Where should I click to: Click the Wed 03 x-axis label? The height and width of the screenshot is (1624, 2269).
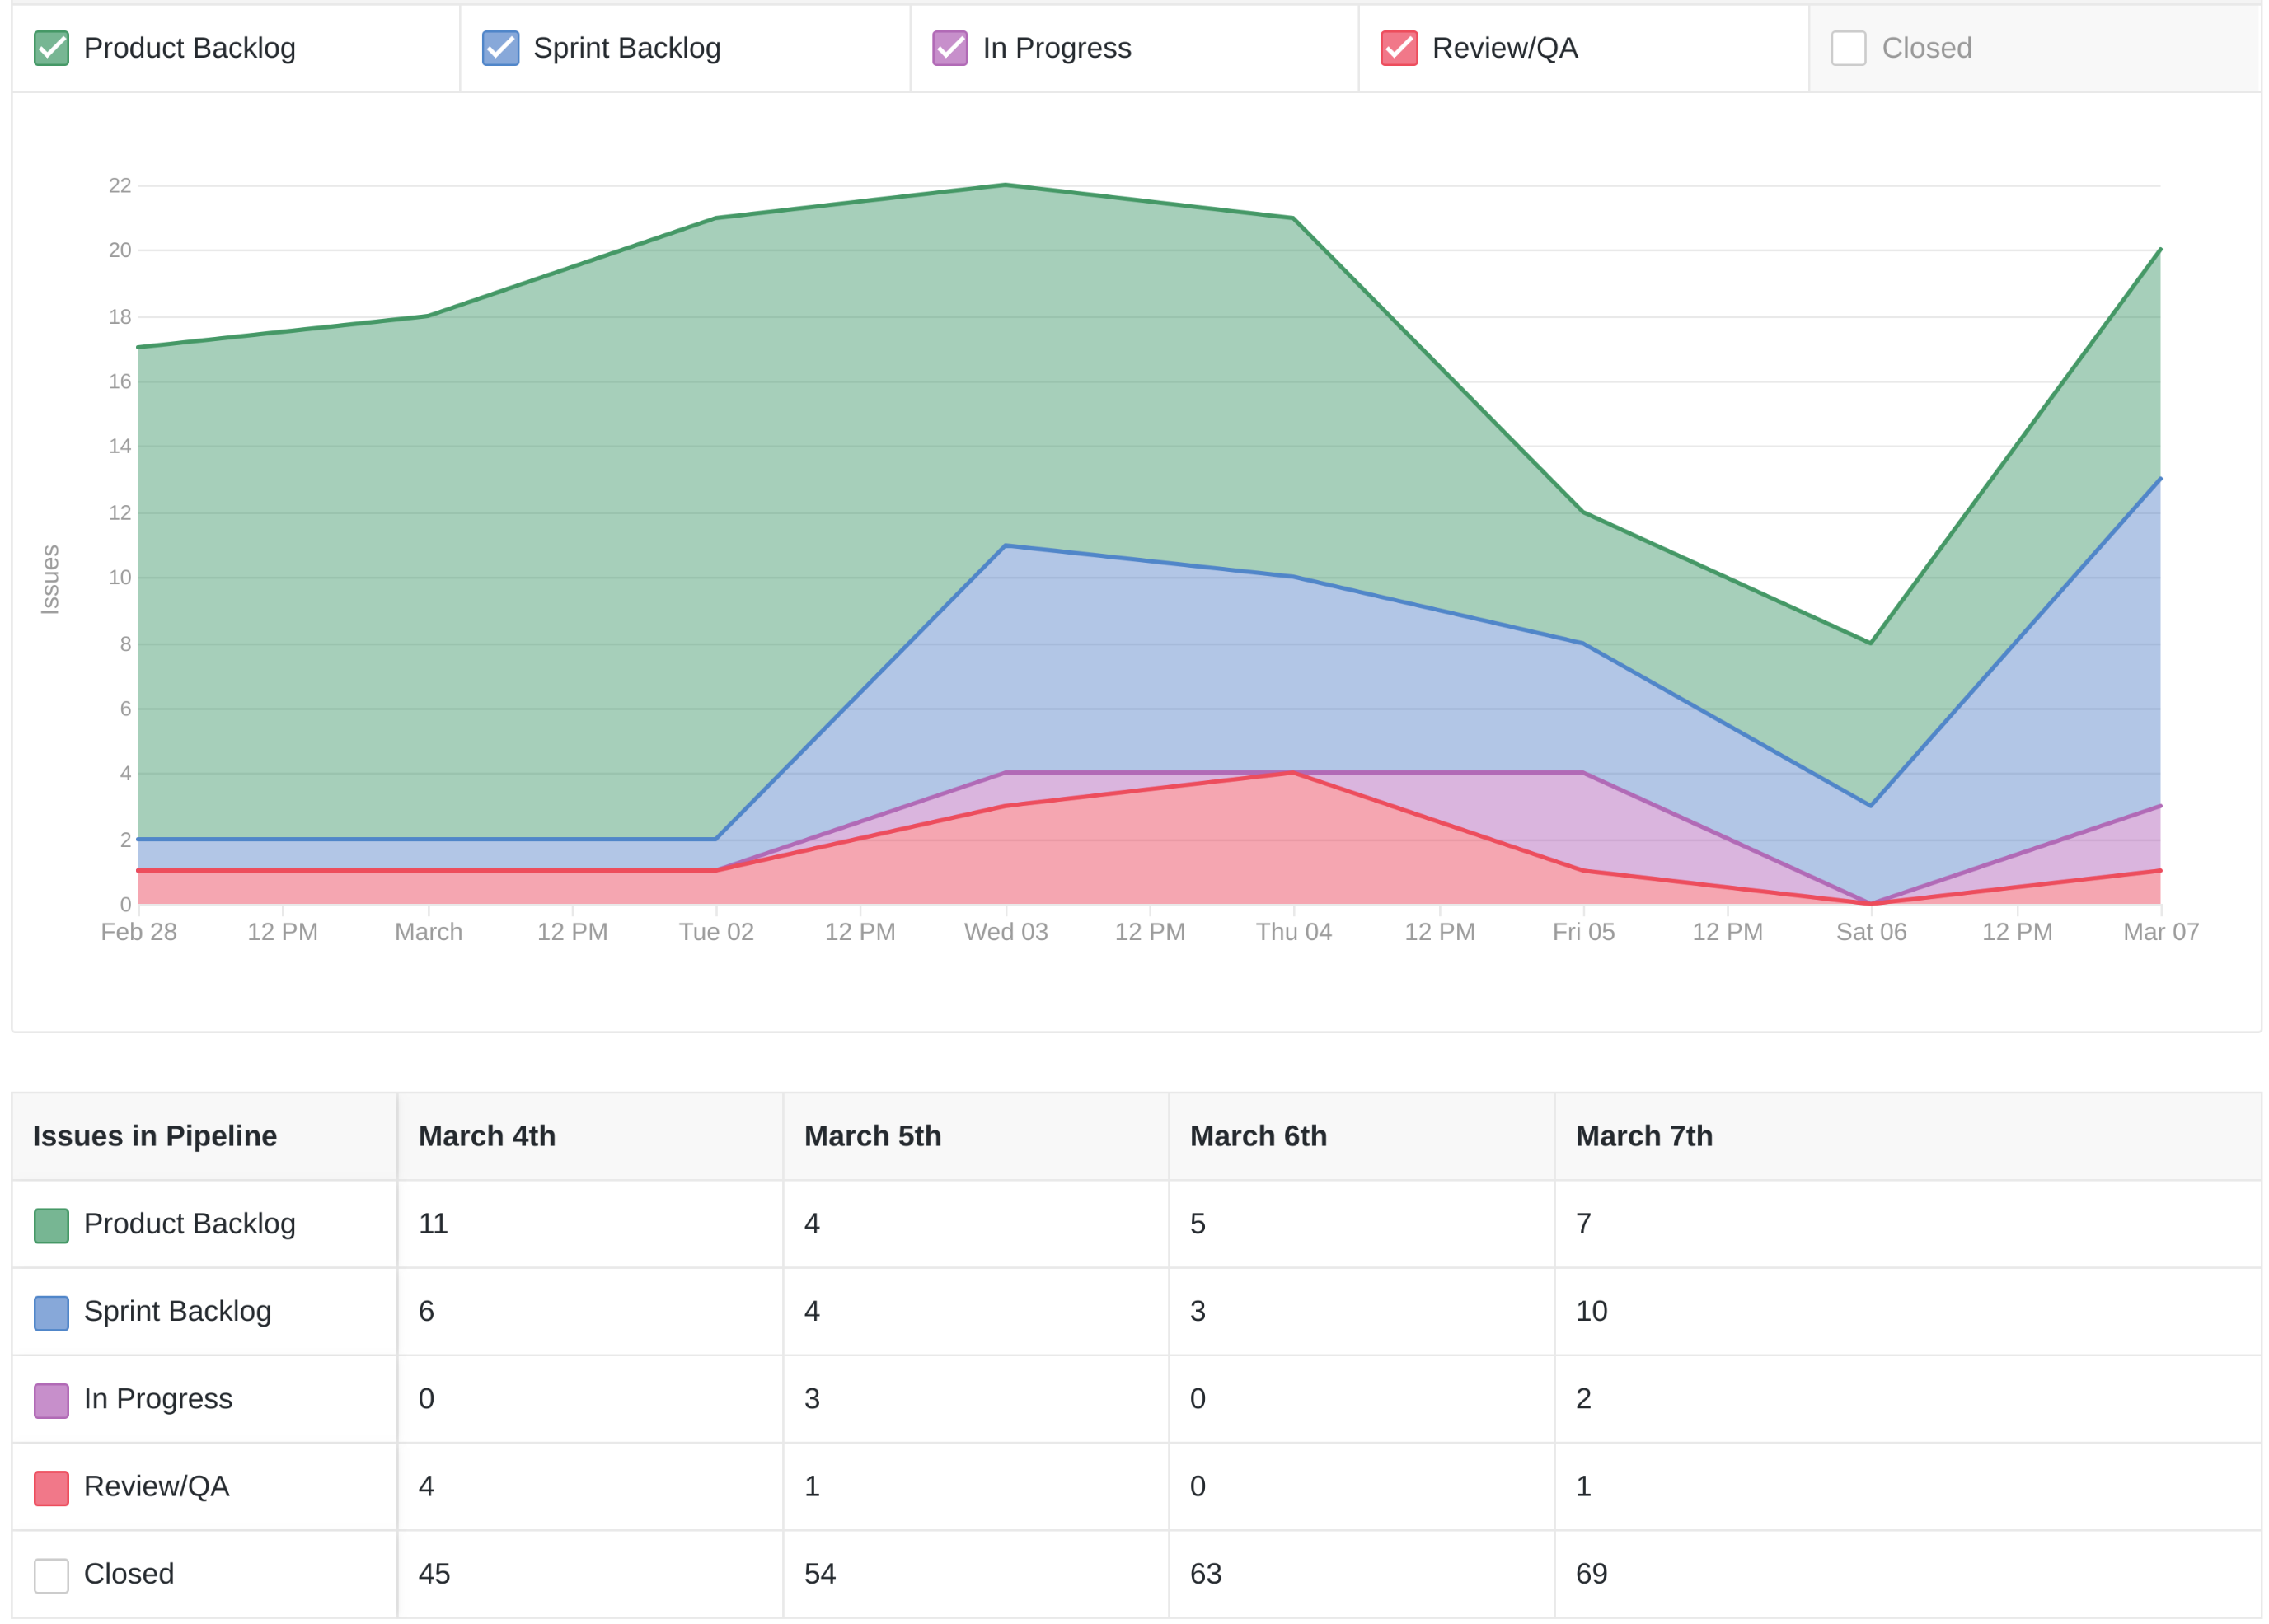[x=1005, y=931]
